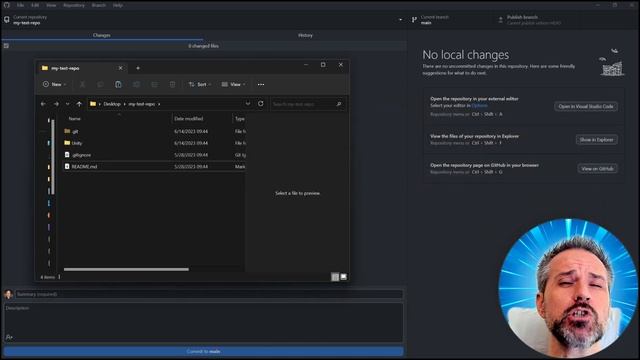The width and height of the screenshot is (640, 360).
Task: Open the View dropdown in Explorer
Action: tap(233, 84)
